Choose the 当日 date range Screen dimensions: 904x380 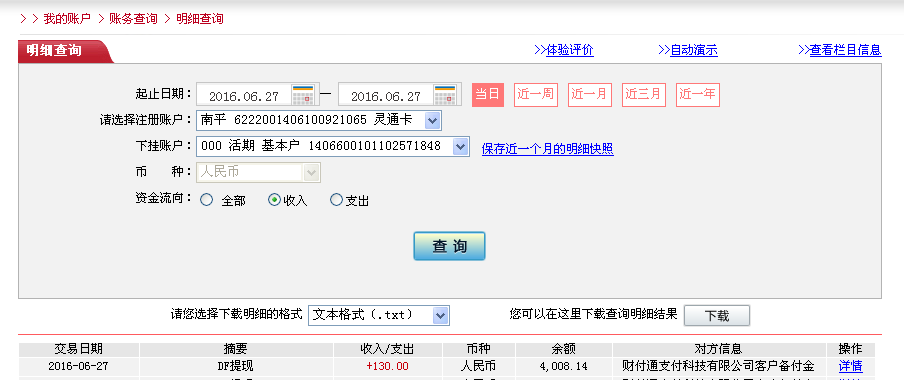488,95
